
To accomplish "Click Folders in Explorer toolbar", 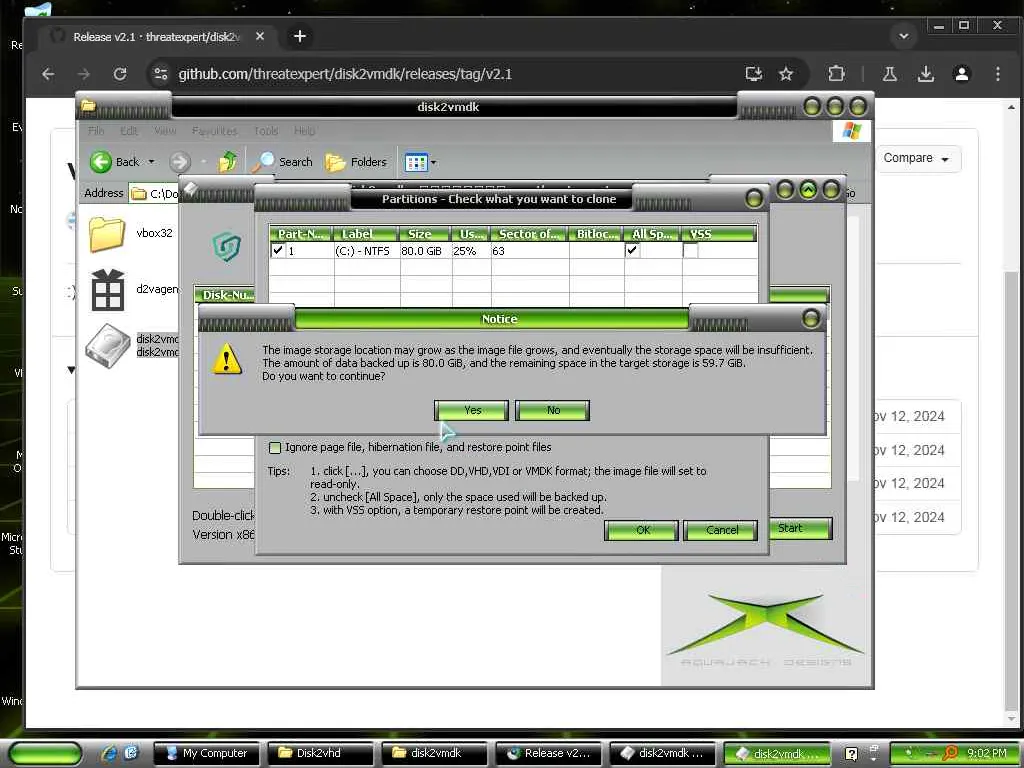I will point(355,162).
